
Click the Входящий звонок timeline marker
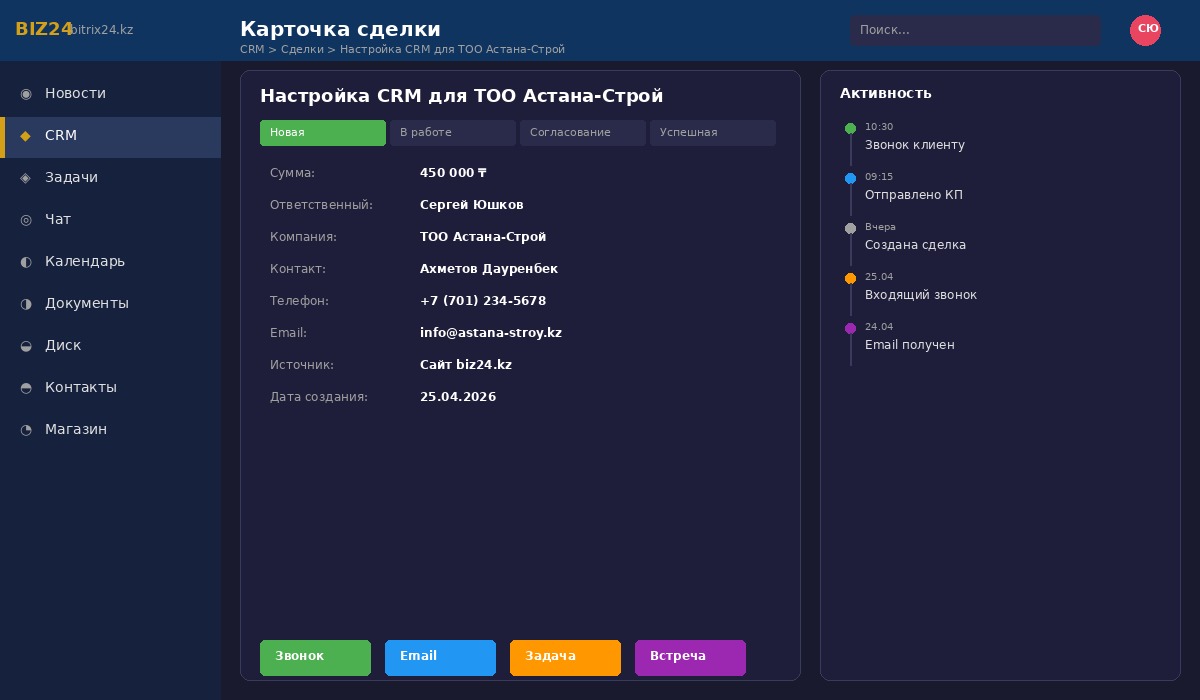(851, 279)
